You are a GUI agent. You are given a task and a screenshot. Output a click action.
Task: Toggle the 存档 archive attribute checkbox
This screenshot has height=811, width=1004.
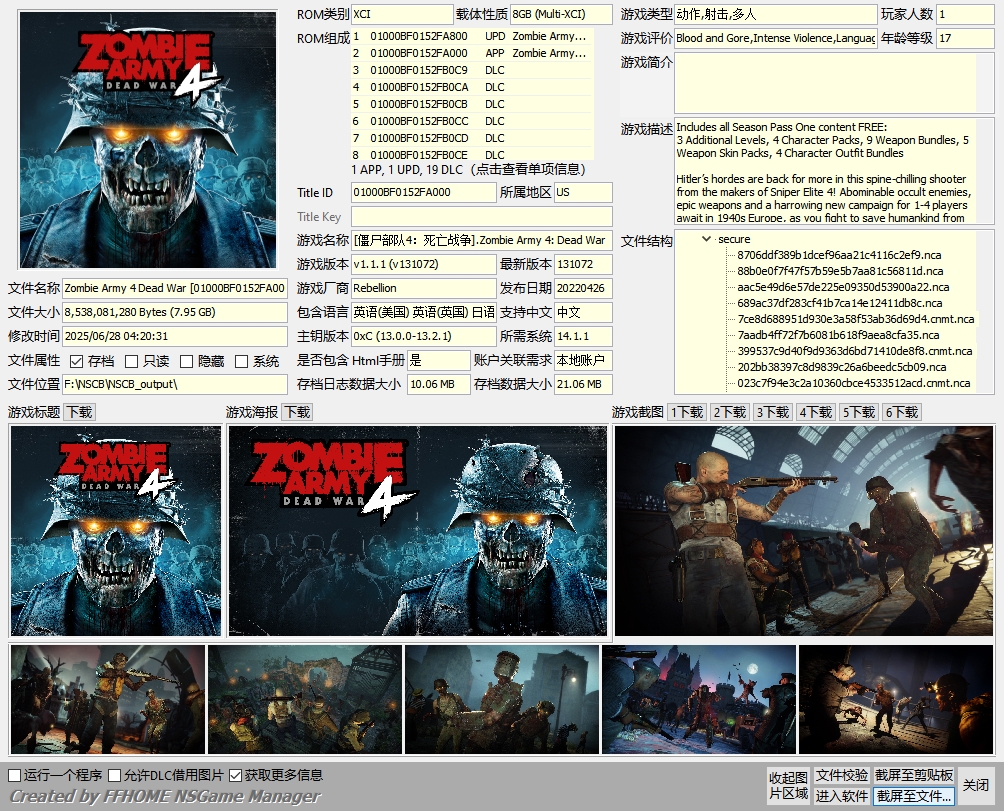coord(77,361)
